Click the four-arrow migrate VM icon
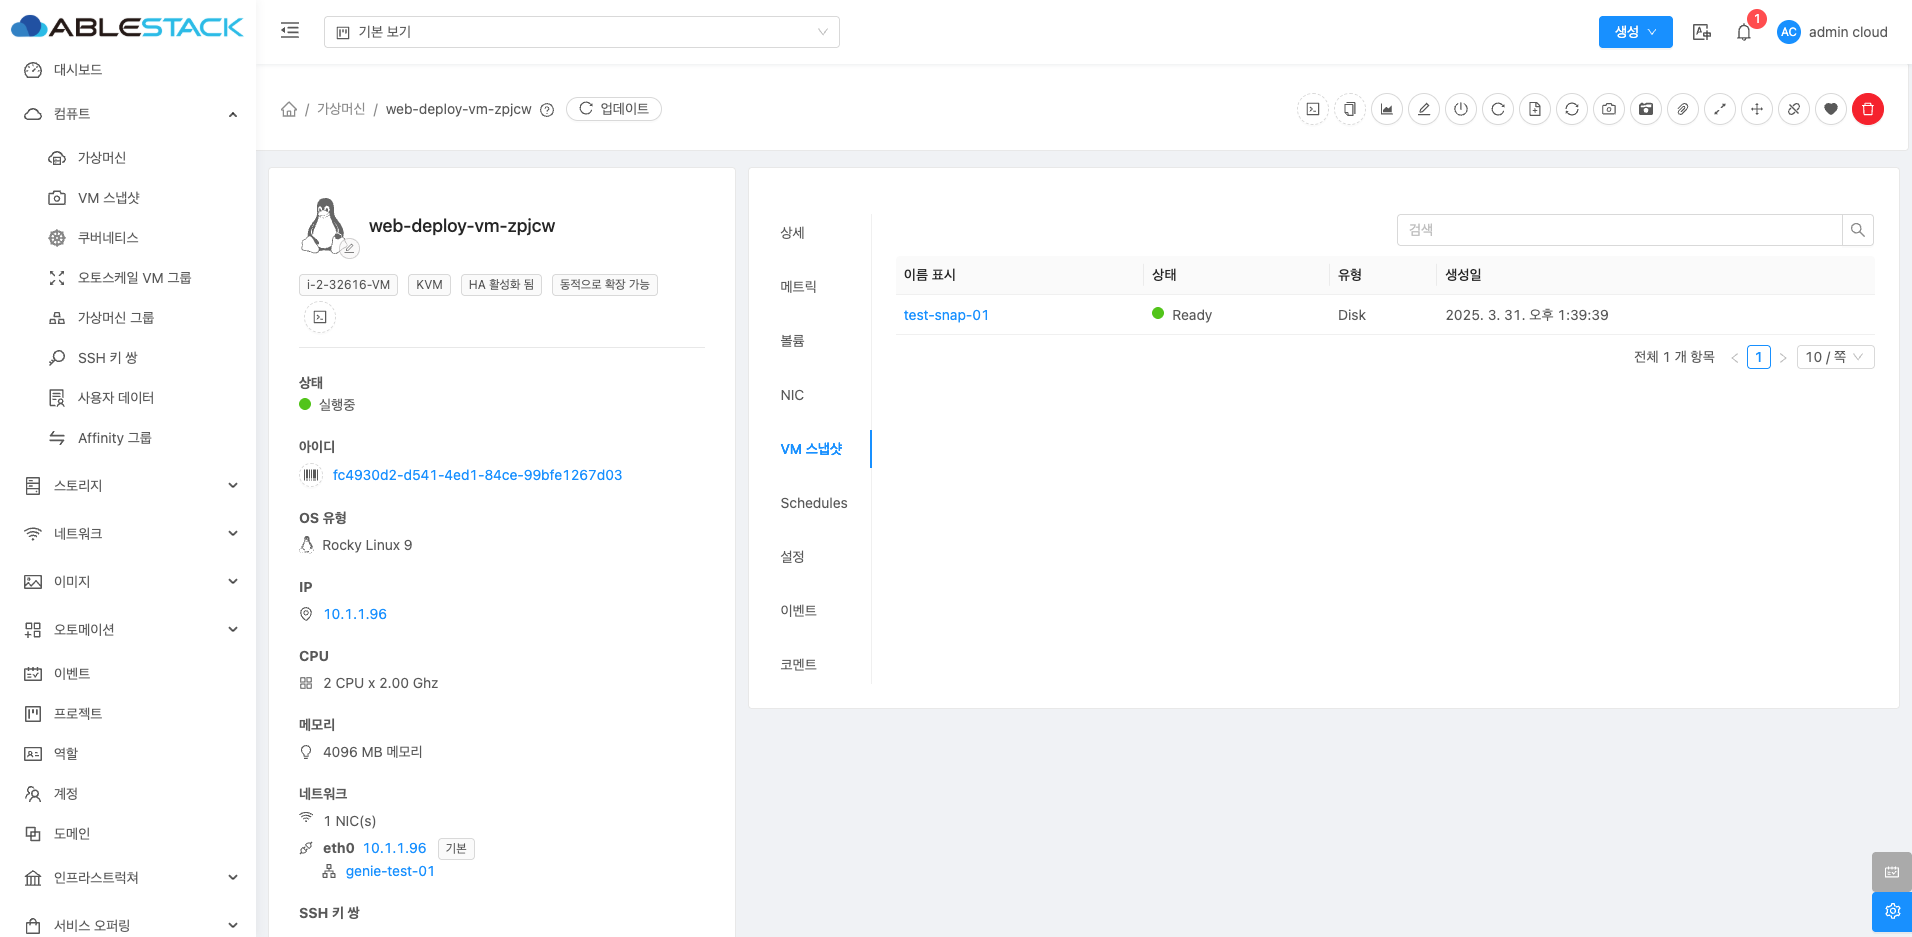 (1757, 109)
